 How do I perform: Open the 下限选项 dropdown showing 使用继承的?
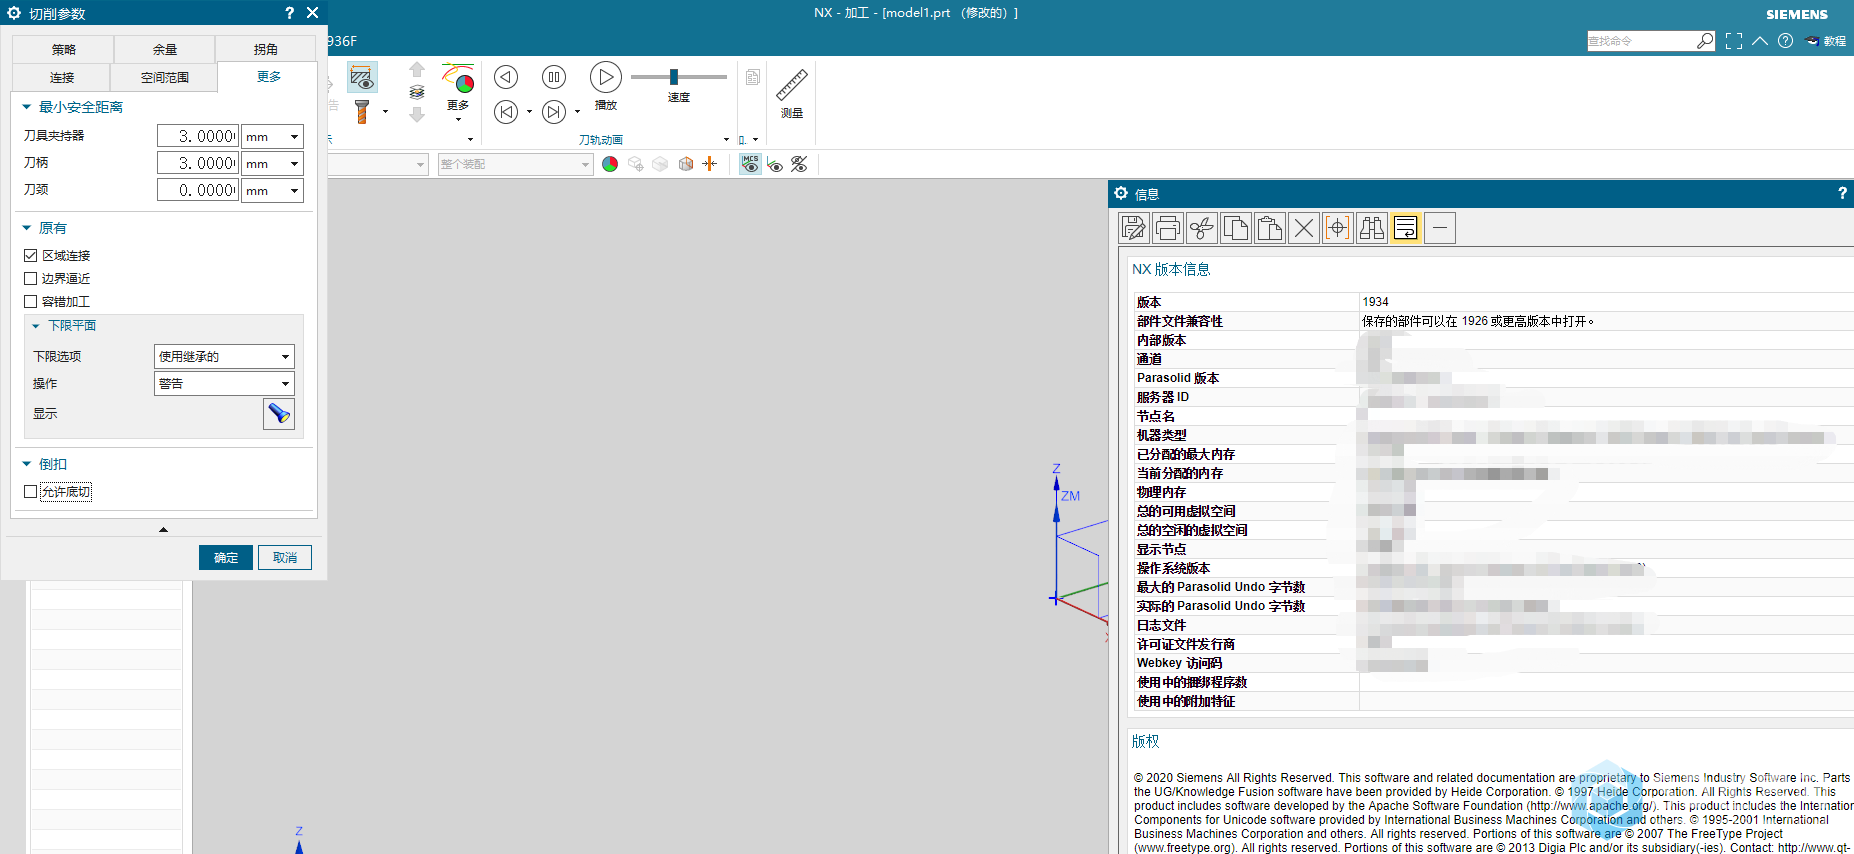224,356
